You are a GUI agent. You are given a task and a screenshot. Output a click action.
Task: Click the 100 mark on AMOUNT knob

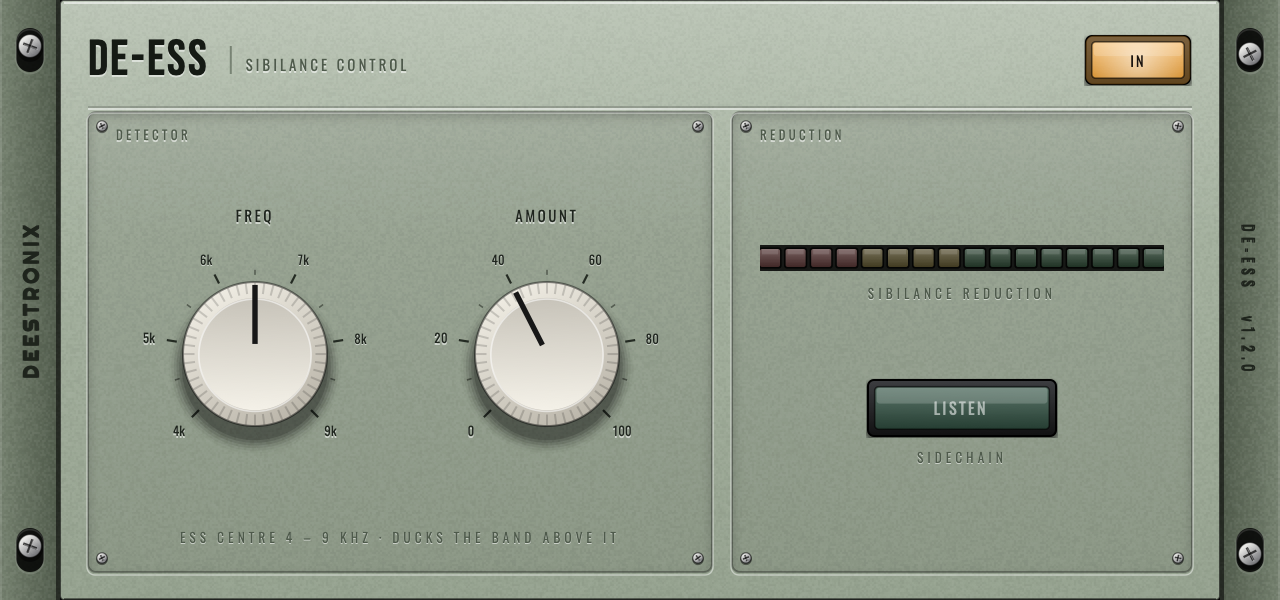(x=622, y=431)
